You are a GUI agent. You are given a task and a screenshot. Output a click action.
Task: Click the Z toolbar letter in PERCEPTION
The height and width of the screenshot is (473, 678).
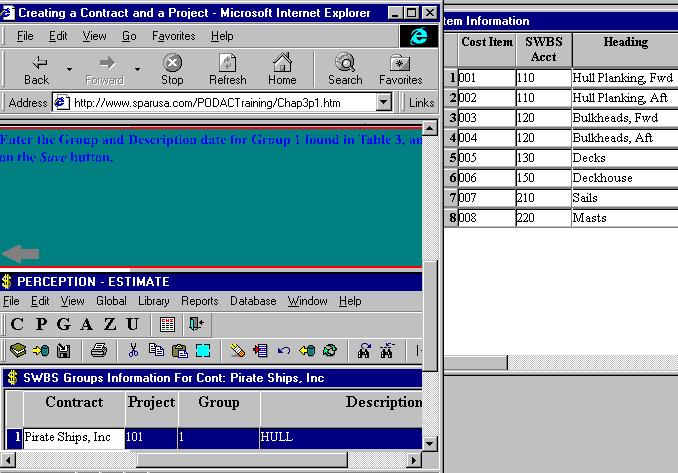point(109,324)
